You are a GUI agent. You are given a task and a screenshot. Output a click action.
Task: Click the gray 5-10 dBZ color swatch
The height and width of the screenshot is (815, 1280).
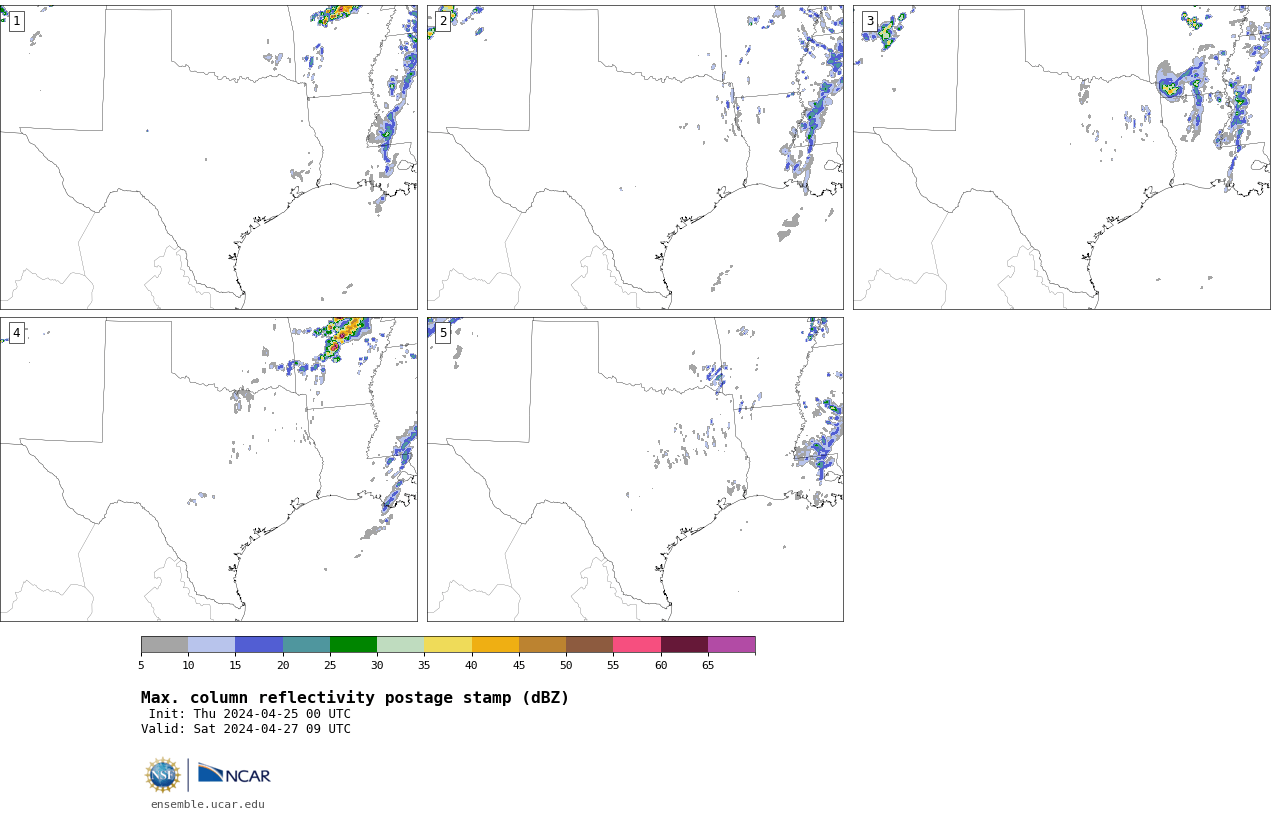pyautogui.click(x=164, y=645)
